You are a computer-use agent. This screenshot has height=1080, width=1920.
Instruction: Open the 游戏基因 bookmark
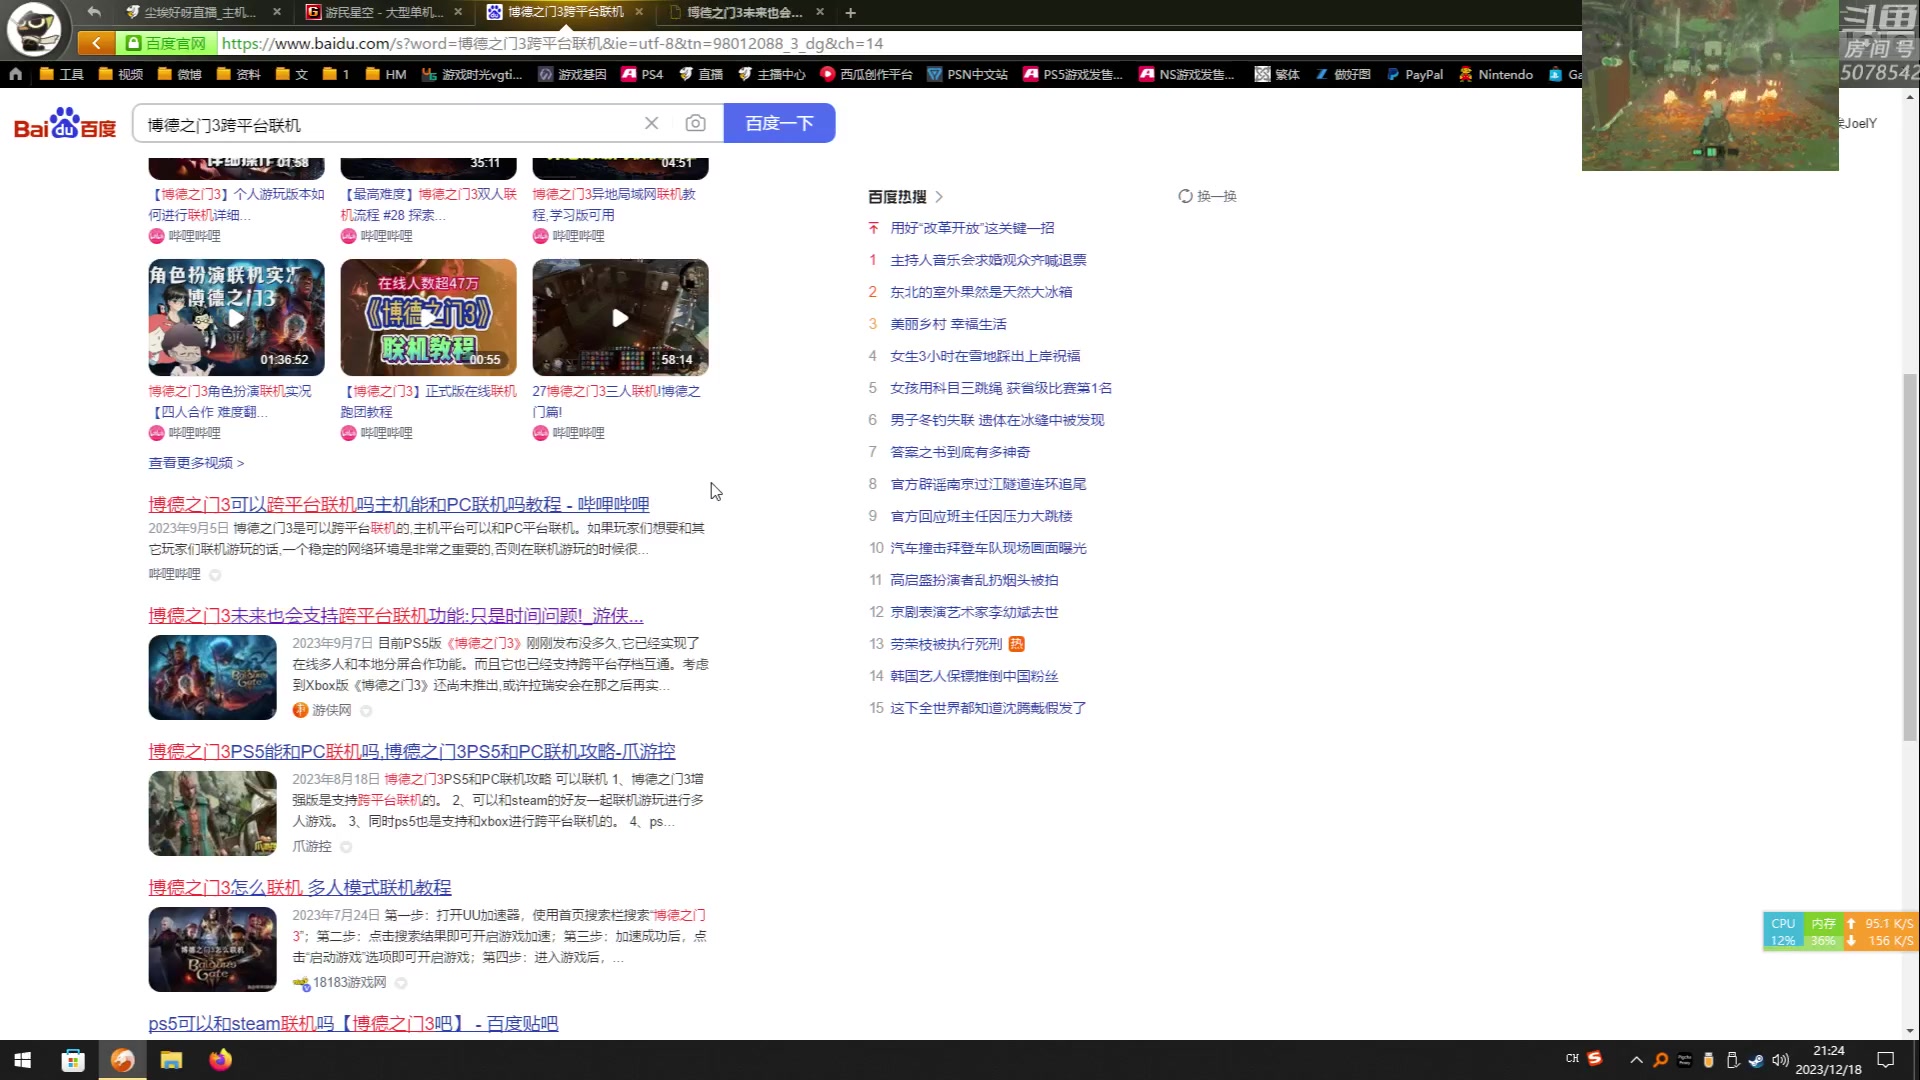[x=572, y=74]
